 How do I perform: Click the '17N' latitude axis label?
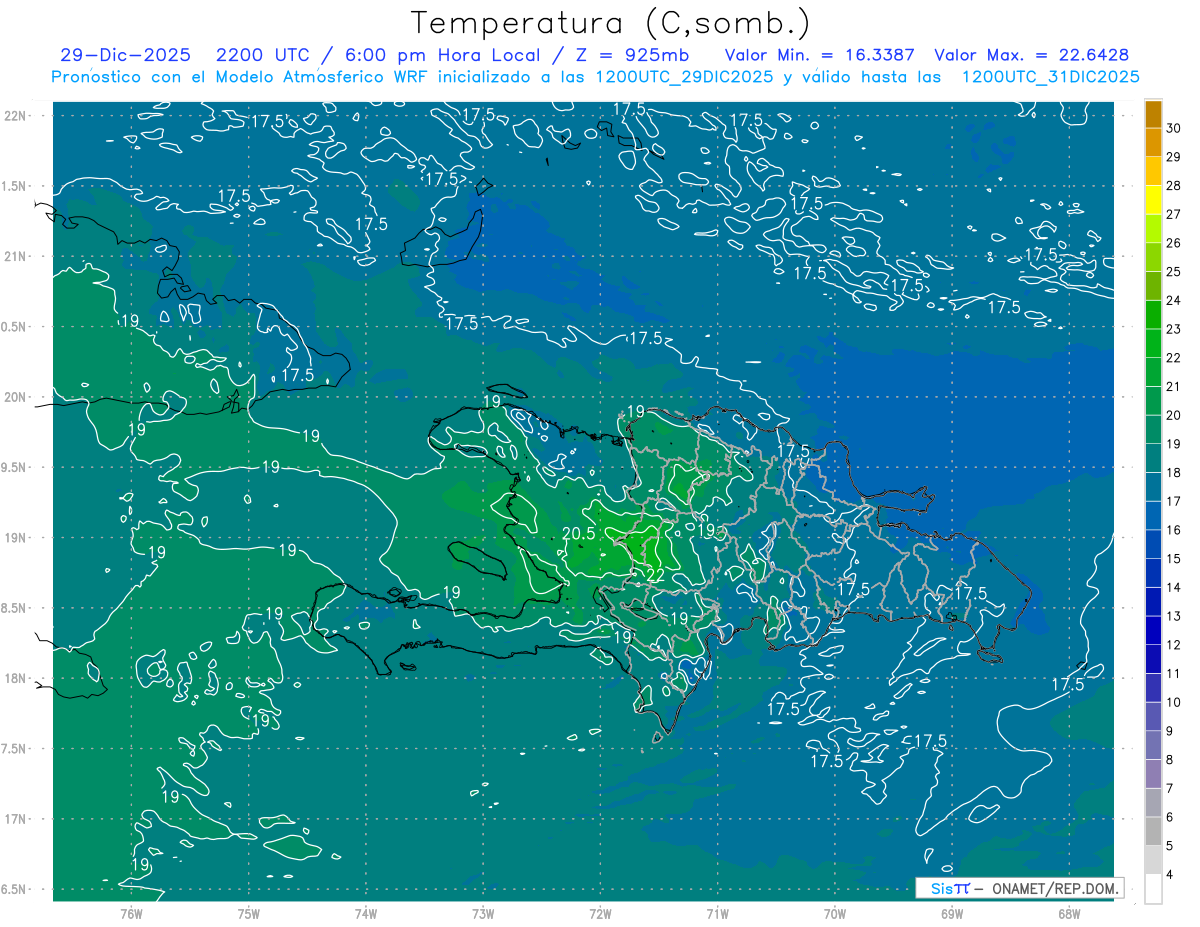pos(14,819)
